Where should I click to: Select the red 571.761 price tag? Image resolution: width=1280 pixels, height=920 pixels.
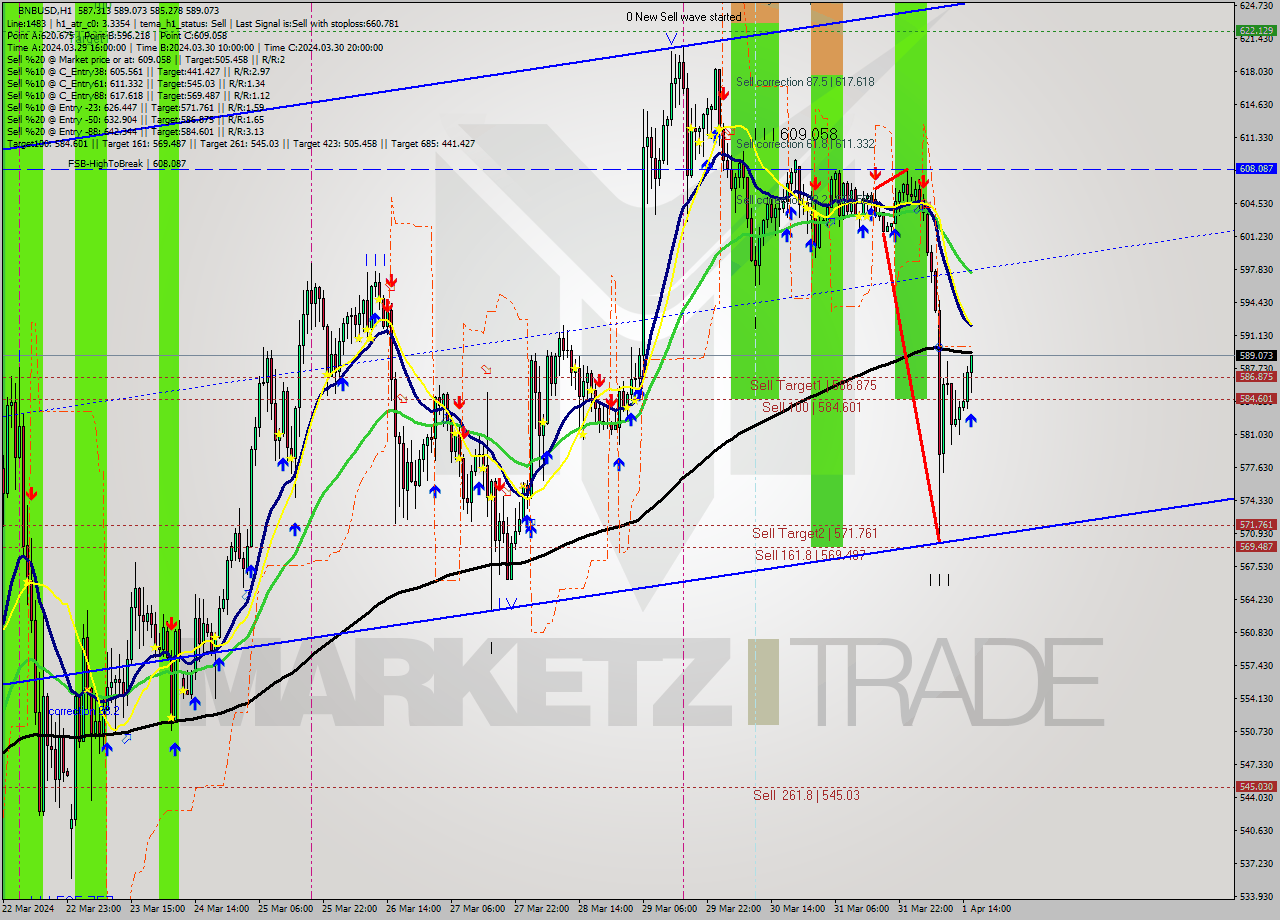tap(1256, 525)
